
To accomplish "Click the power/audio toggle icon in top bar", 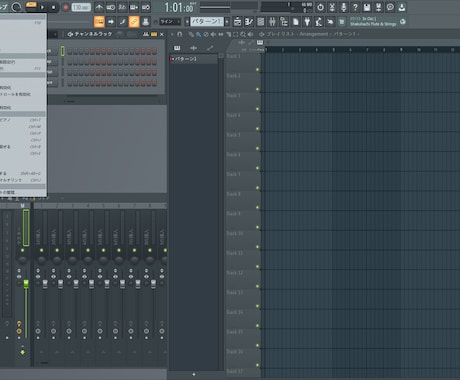I will pos(320,7).
